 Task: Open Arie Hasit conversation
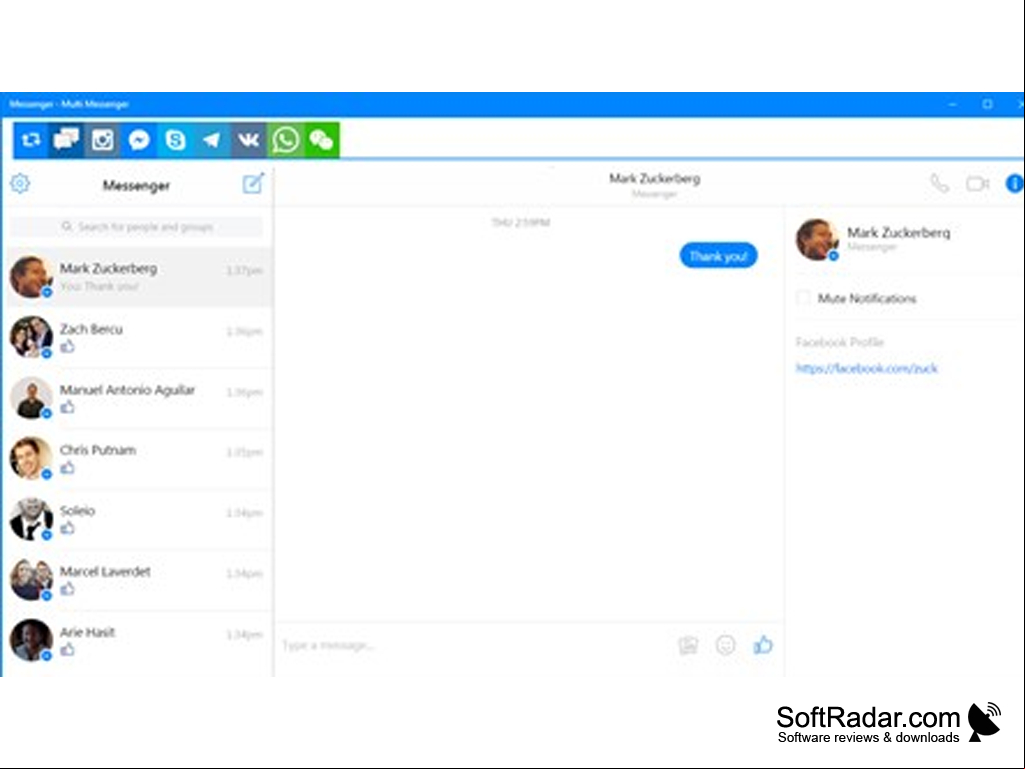pyautogui.click(x=138, y=641)
